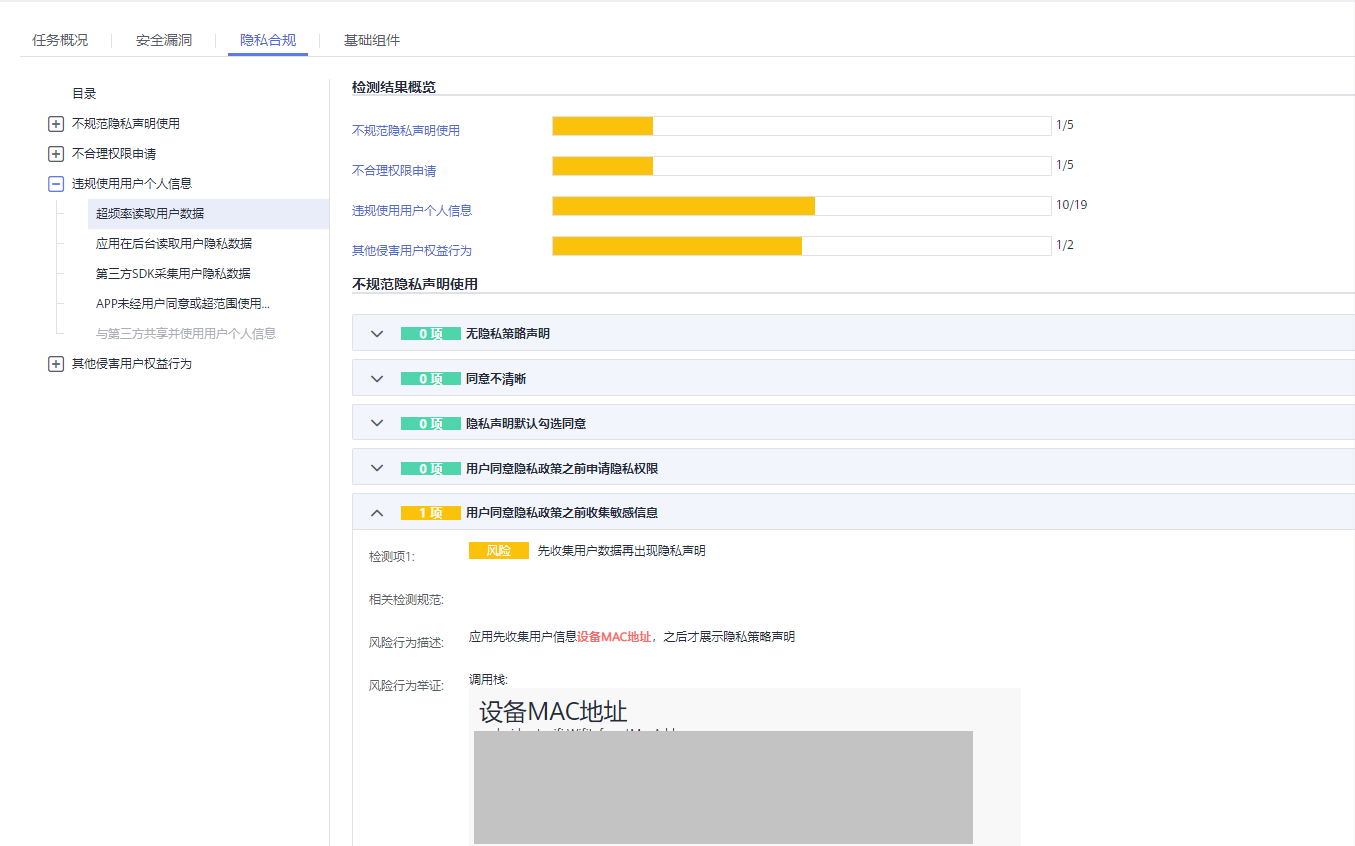The height and width of the screenshot is (846, 1355).
Task: Expand the 不规范隐私声明使用 tree node
Action: 55,123
